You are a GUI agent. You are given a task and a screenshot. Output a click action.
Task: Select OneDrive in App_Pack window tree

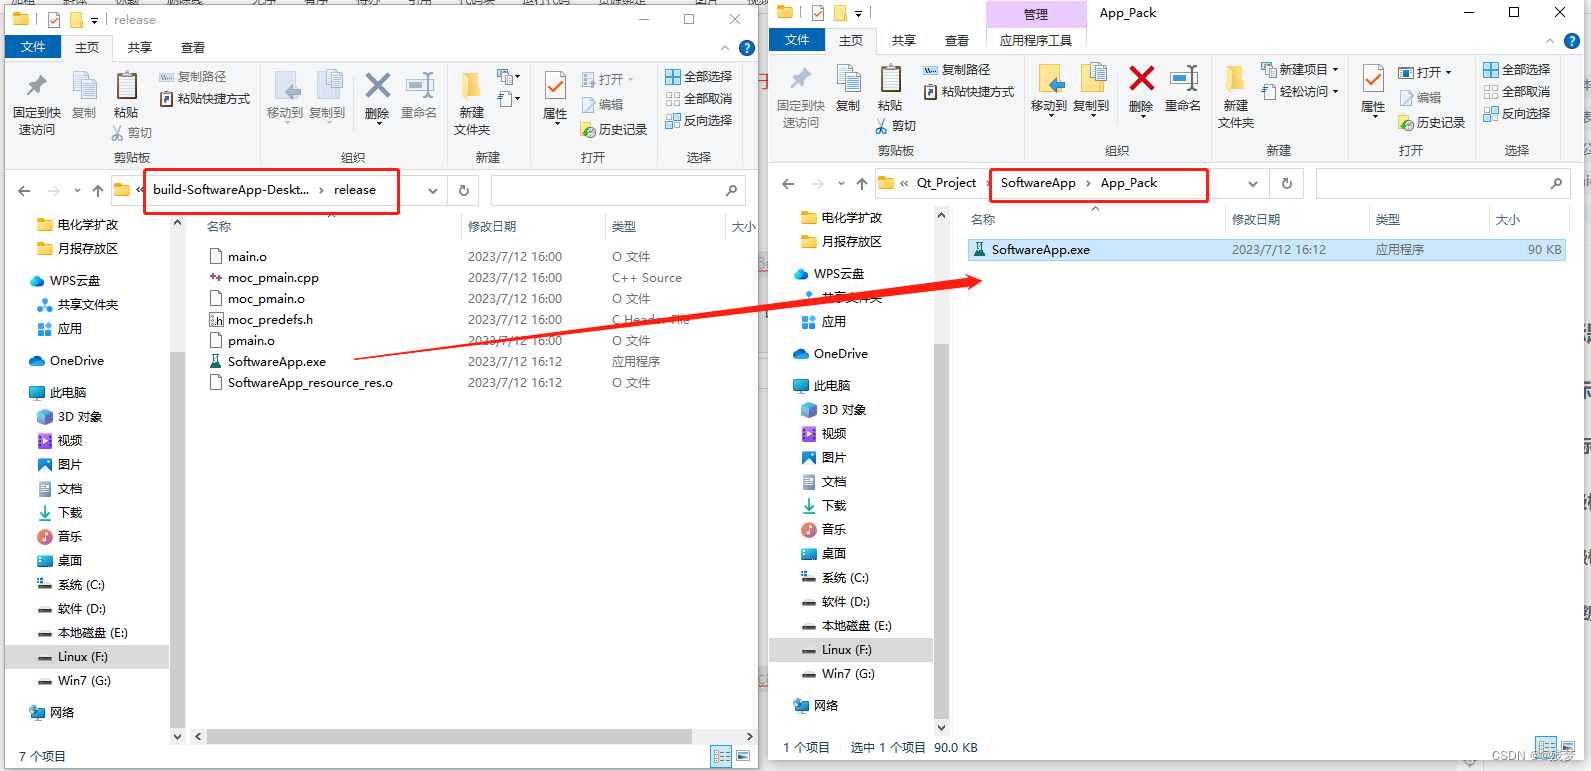pos(841,354)
